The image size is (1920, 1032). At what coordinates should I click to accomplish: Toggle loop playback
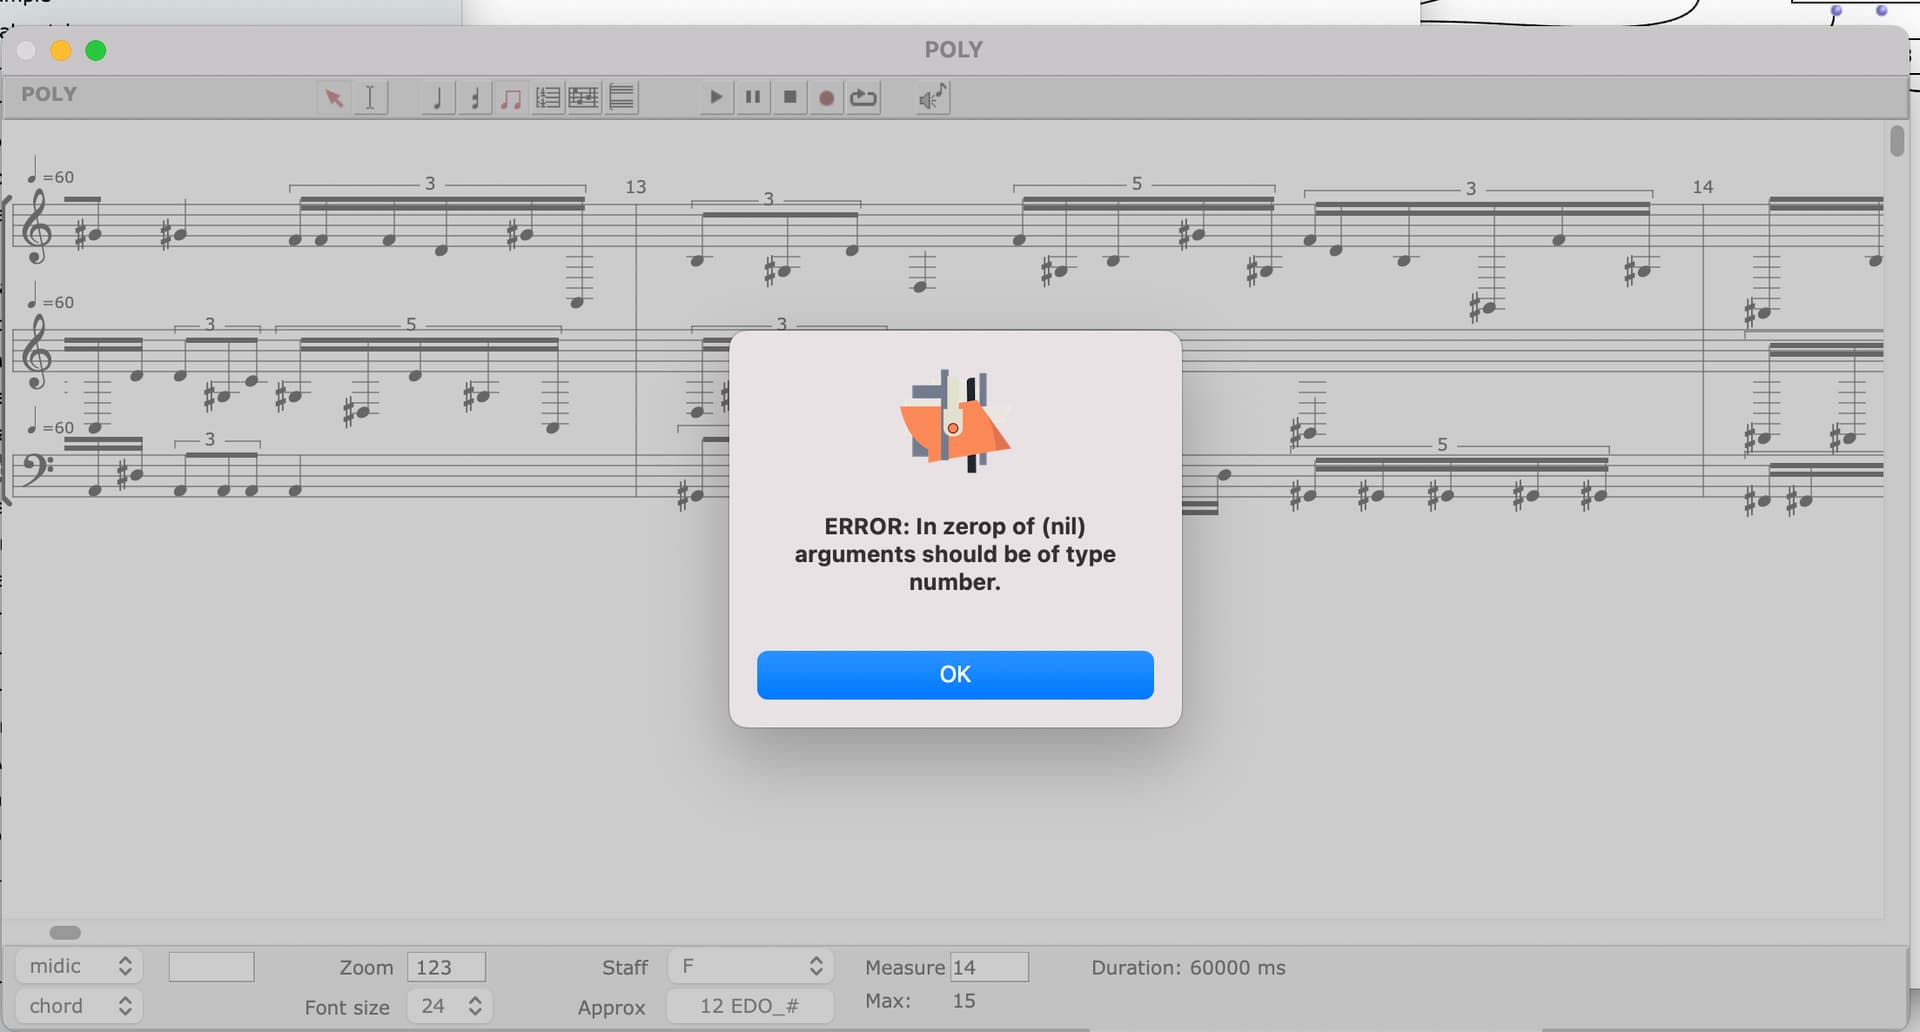click(863, 98)
